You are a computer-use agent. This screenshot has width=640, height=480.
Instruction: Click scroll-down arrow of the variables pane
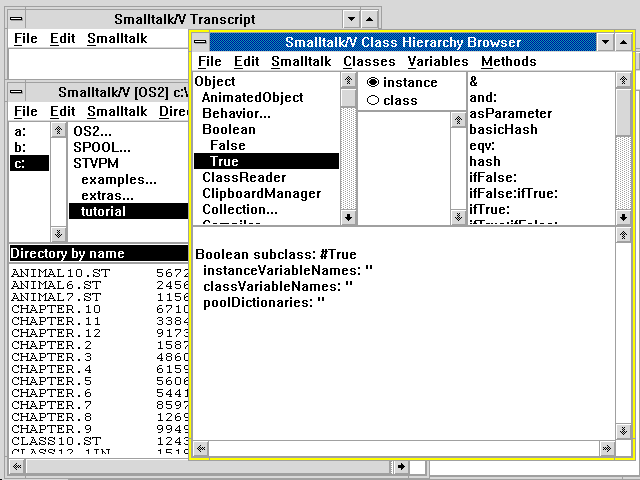[x=458, y=217]
